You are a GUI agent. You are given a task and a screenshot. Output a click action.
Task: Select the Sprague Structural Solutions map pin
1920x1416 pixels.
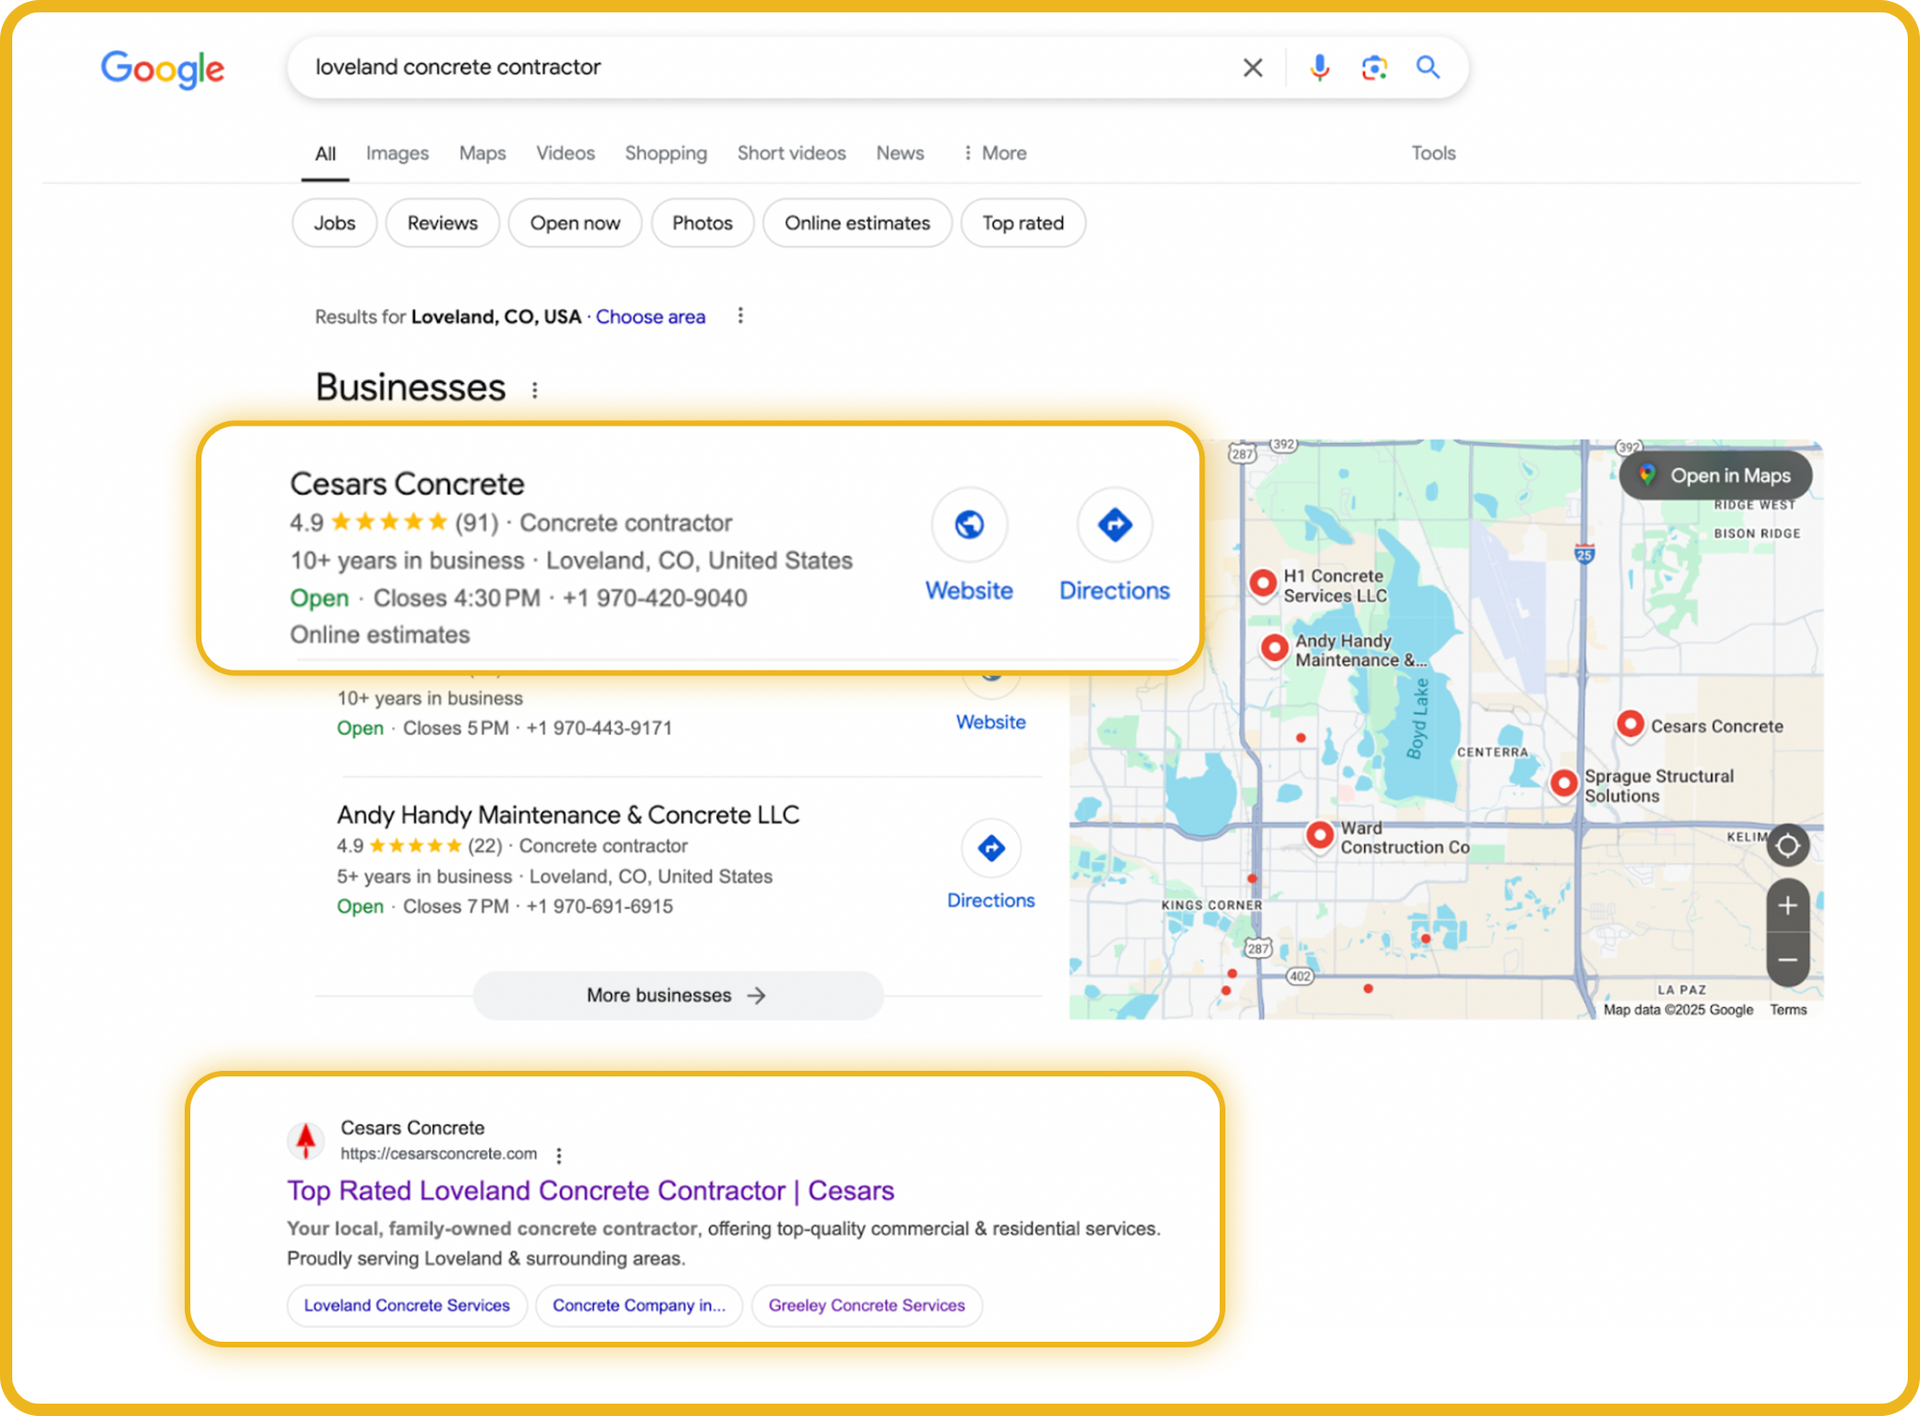1564,784
